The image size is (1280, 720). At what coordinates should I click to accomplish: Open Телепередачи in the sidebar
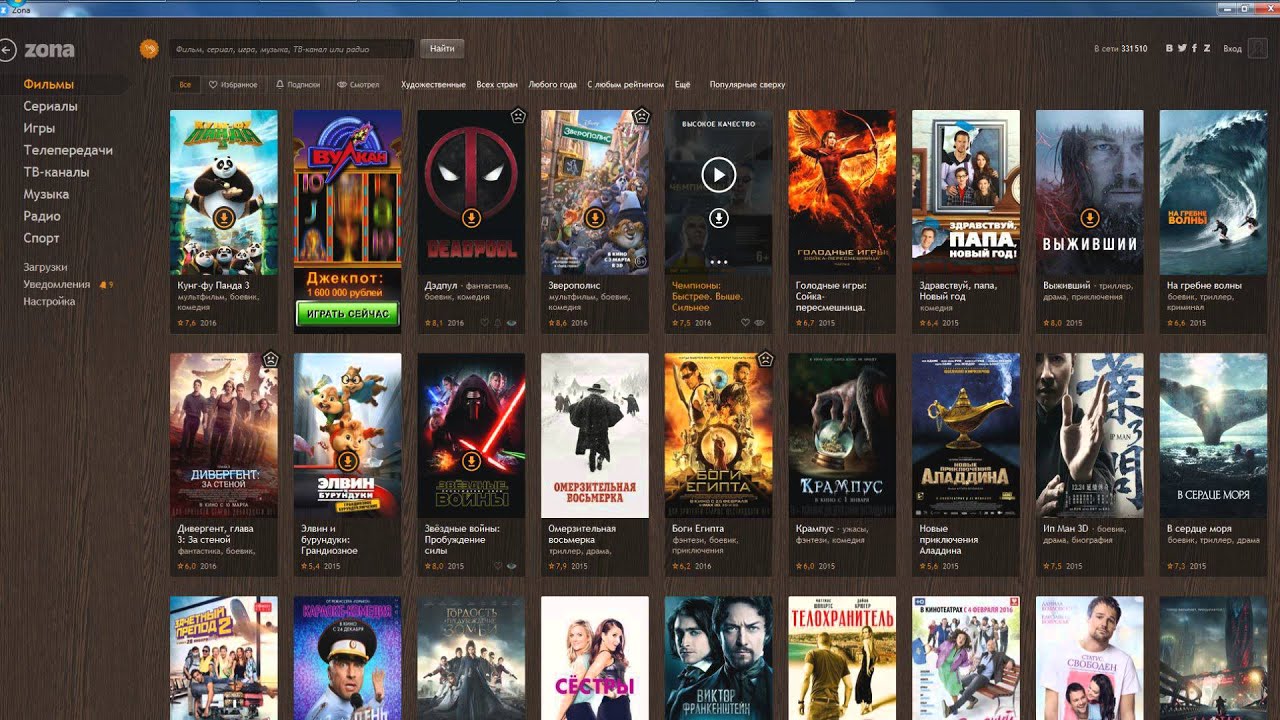[x=68, y=150]
